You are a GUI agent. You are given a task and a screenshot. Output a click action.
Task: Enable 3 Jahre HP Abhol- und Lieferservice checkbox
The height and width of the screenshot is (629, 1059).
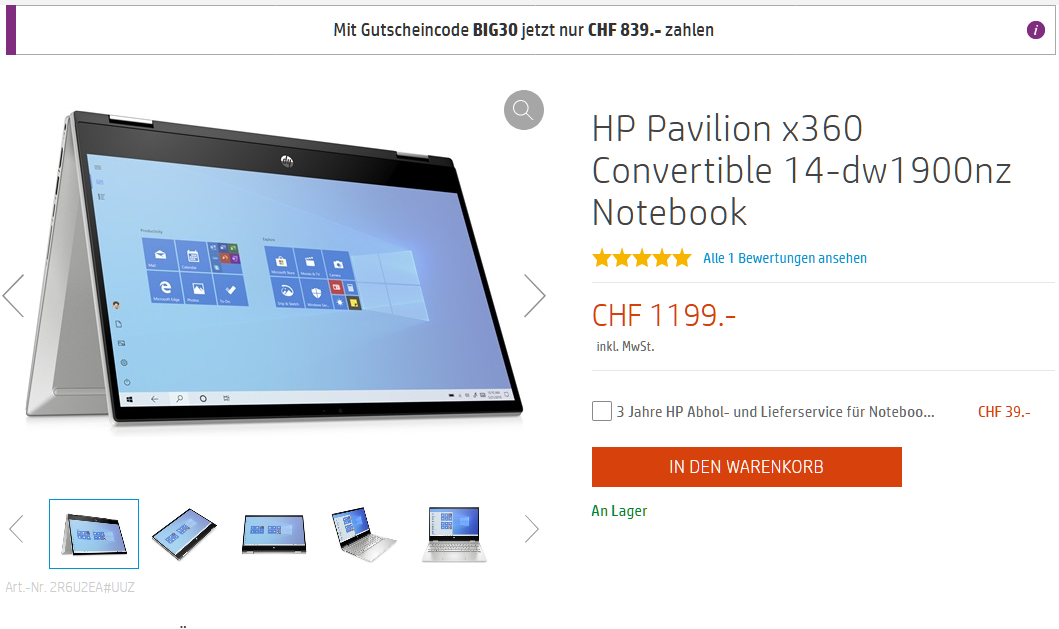point(602,411)
